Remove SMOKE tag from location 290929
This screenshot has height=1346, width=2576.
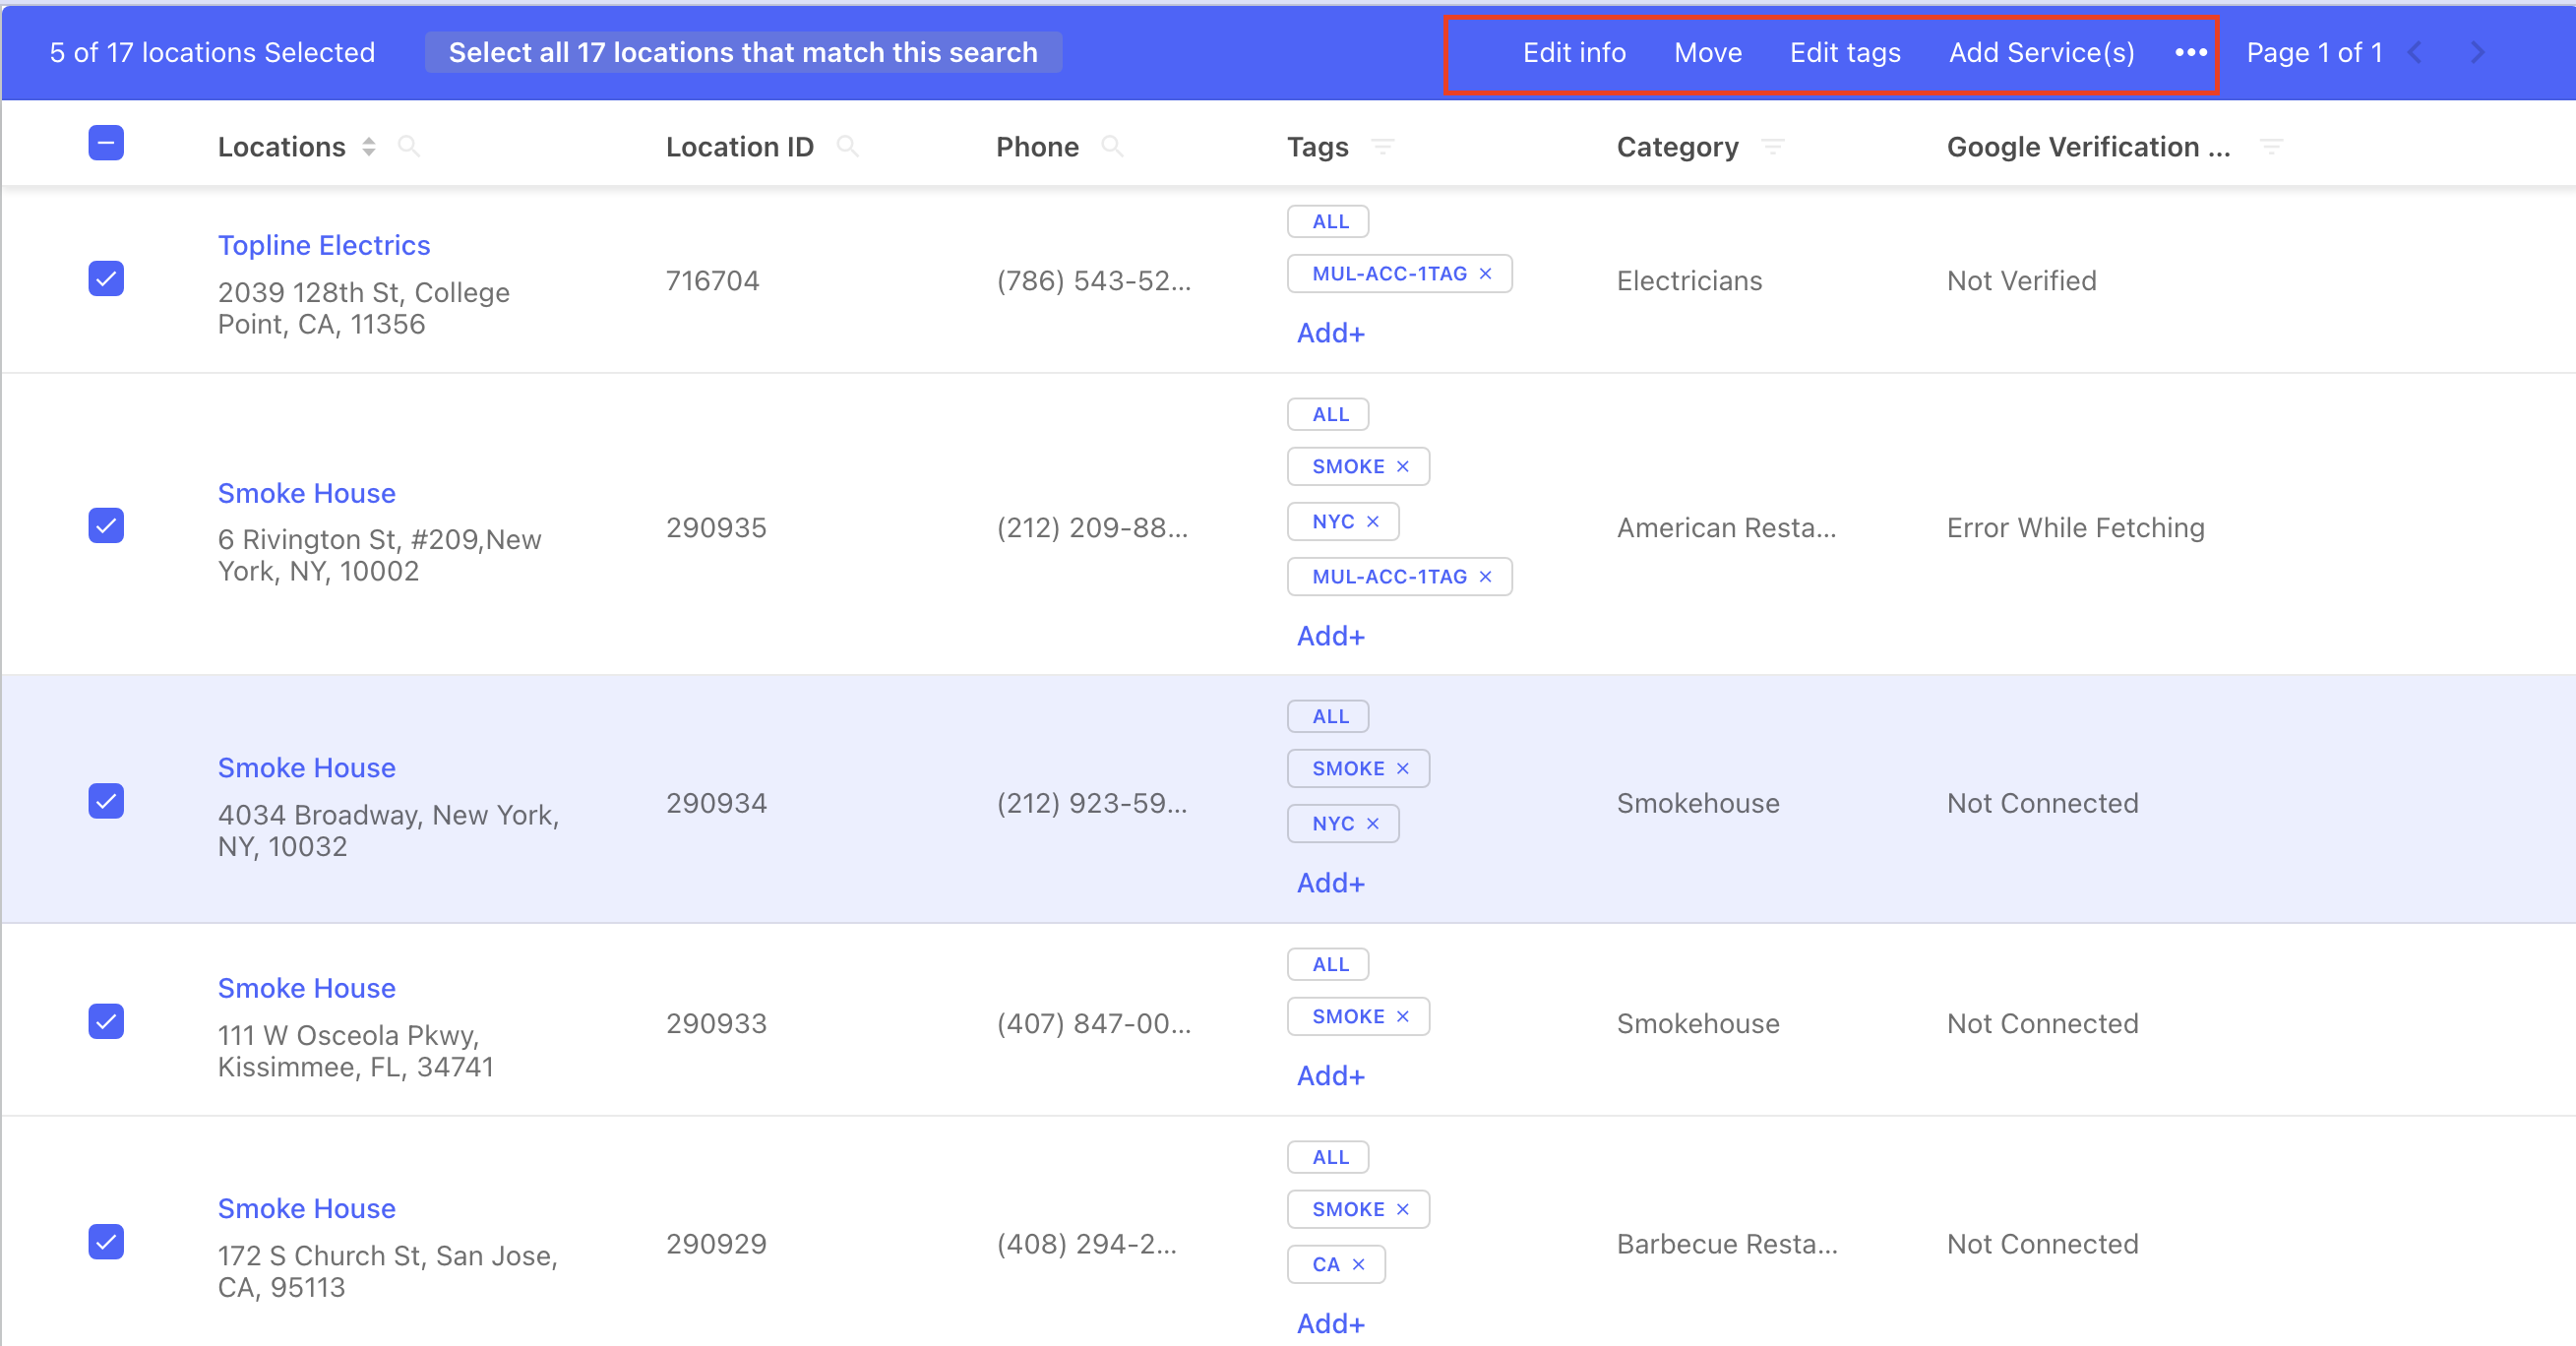[x=1403, y=1210]
